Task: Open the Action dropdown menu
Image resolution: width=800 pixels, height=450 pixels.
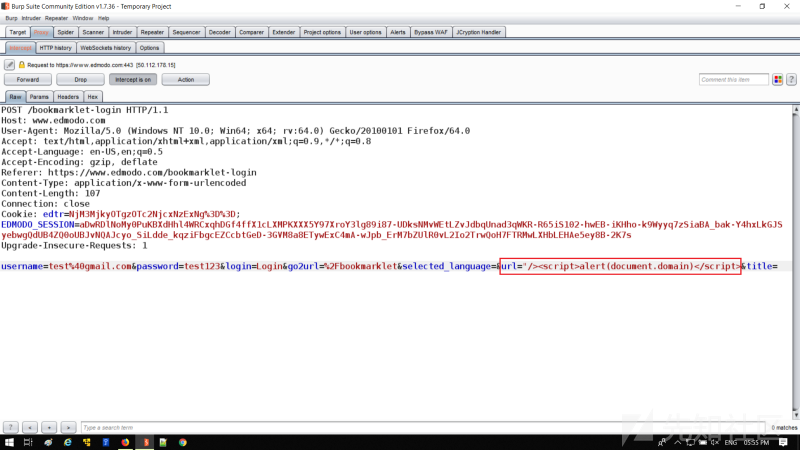Action: click(186, 80)
